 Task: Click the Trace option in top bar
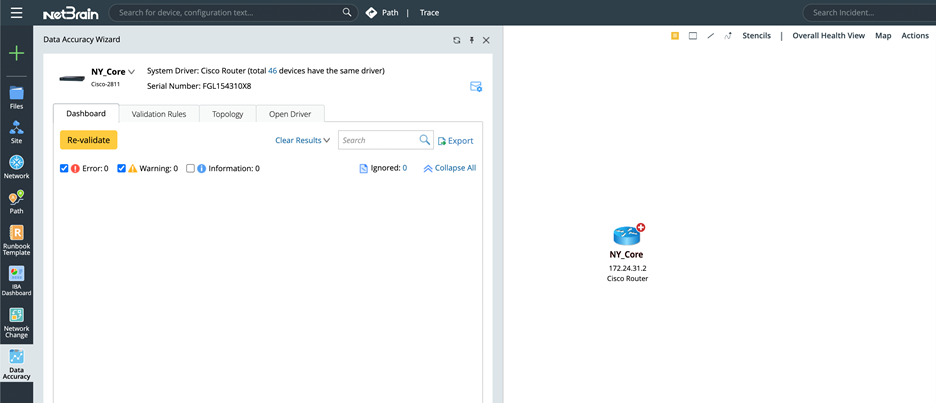coord(429,13)
